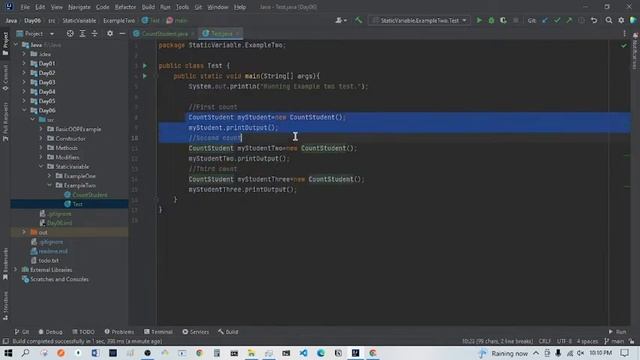
Task: Open Project panel gear options
Action: [x=110, y=33]
